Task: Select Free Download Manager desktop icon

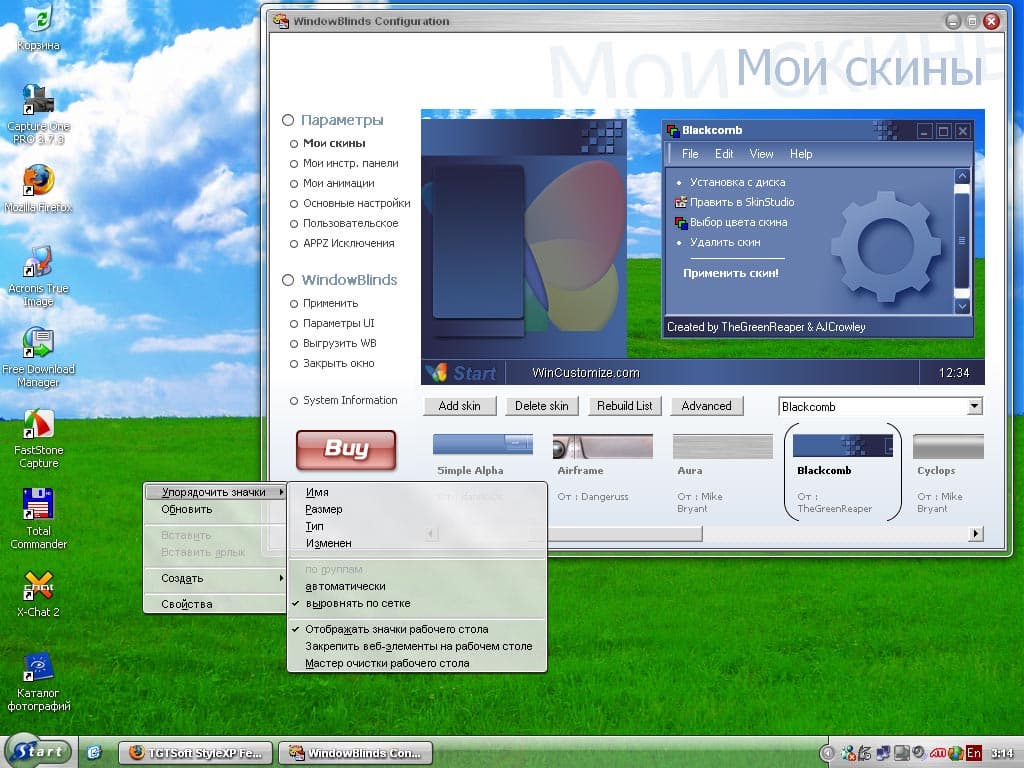Action: (39, 357)
